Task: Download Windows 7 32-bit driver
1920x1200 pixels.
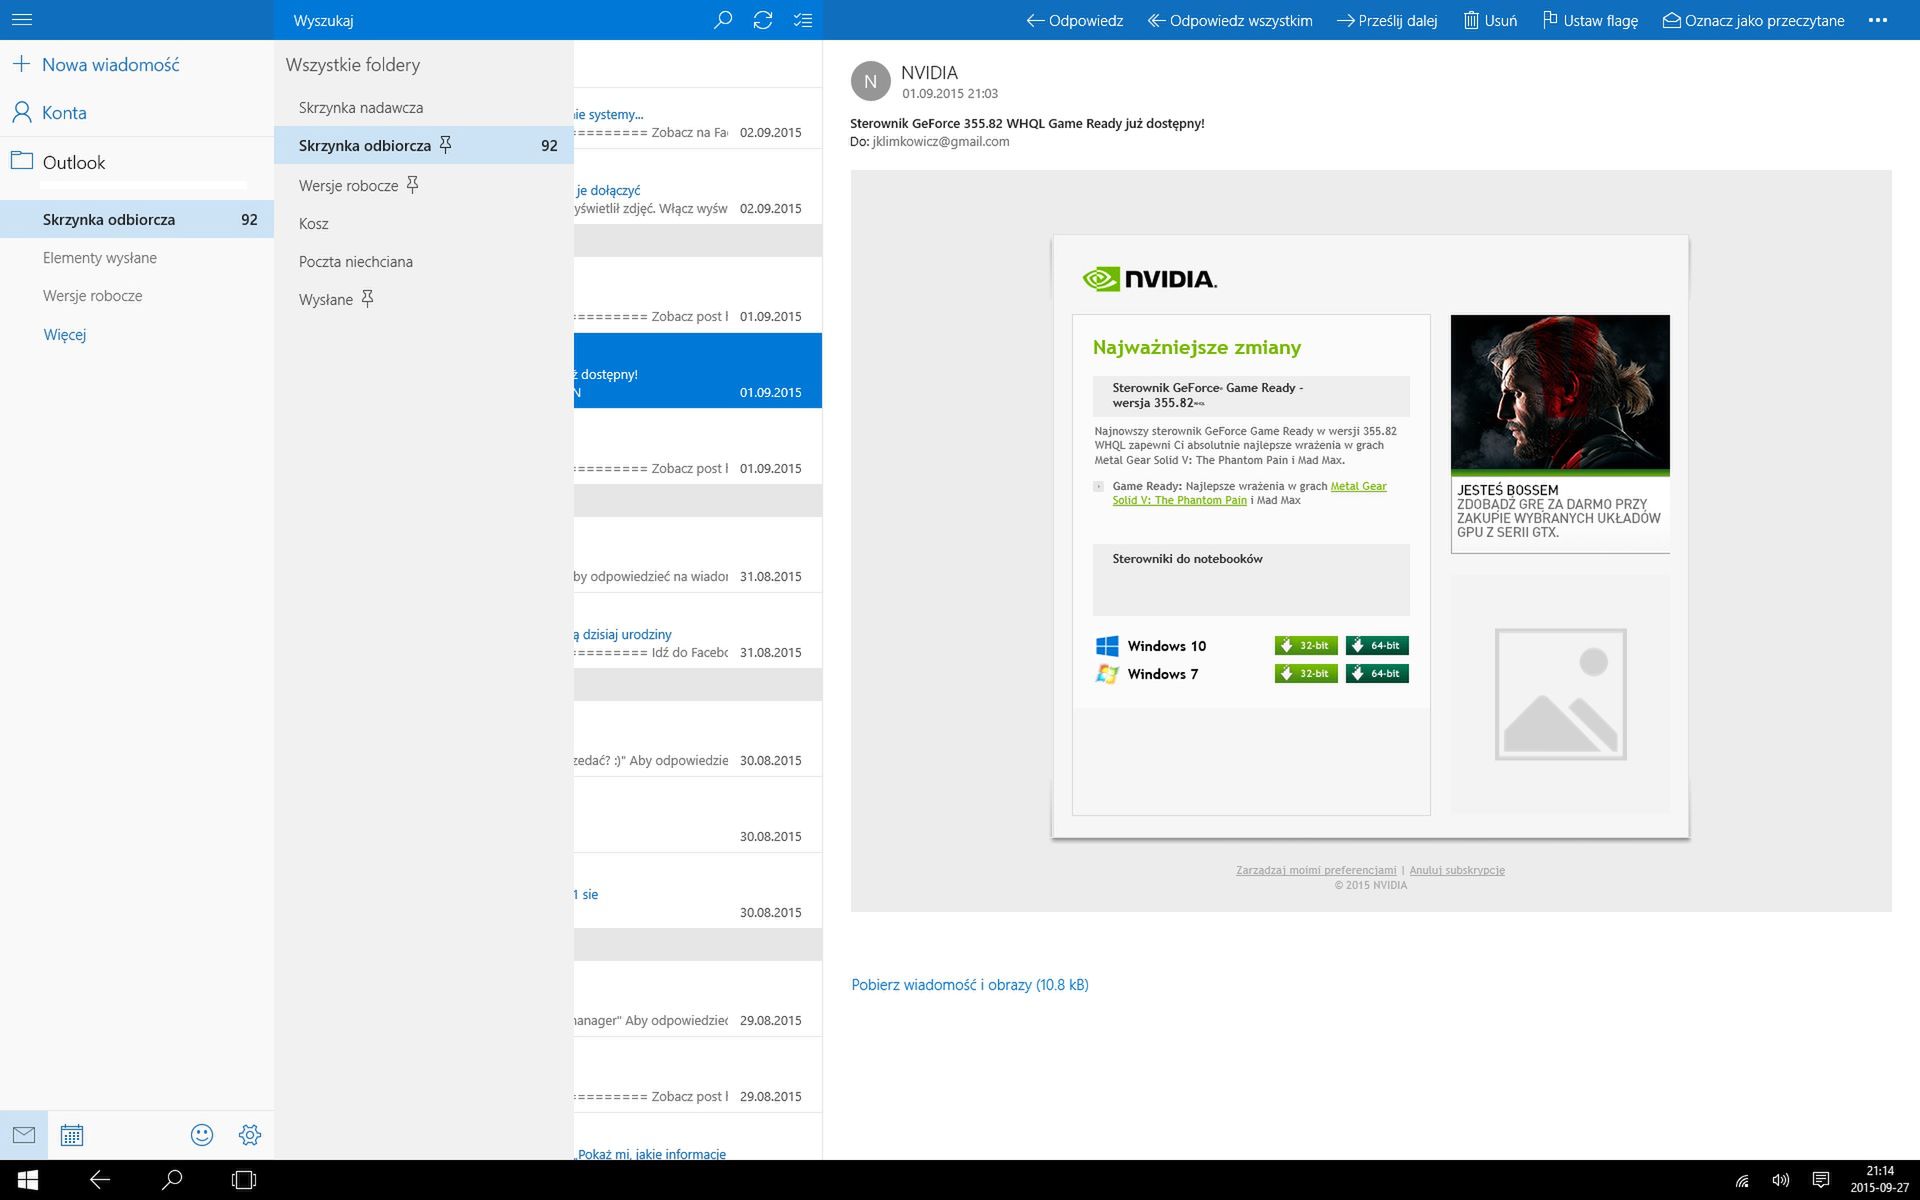Action: [1306, 673]
